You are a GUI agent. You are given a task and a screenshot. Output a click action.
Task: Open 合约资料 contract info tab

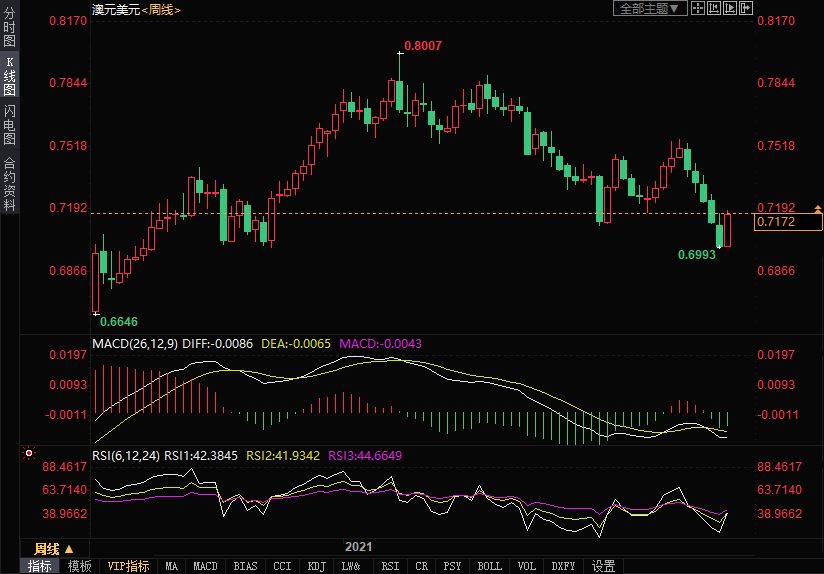coord(10,184)
